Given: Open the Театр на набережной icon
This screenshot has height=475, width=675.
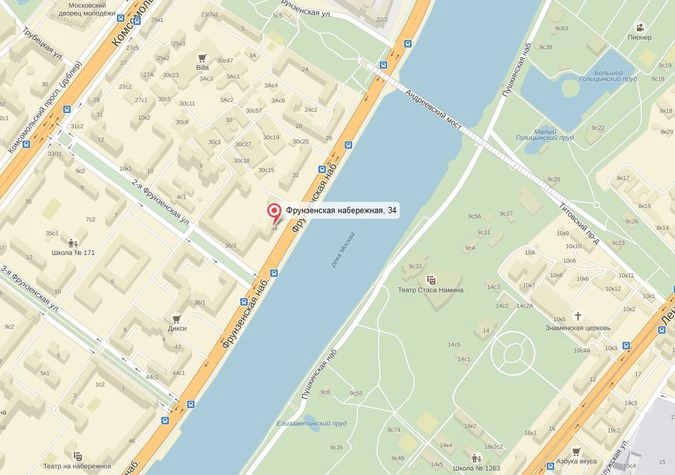Looking at the screenshot, I should click(77, 456).
